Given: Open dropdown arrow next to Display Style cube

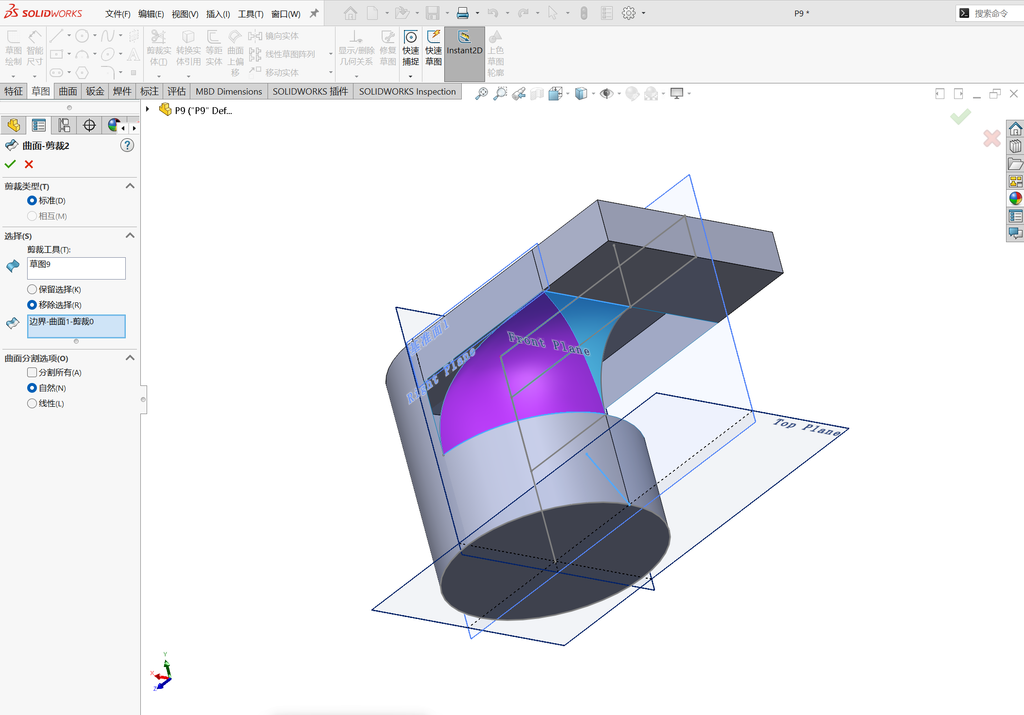Looking at the screenshot, I should click(593, 93).
